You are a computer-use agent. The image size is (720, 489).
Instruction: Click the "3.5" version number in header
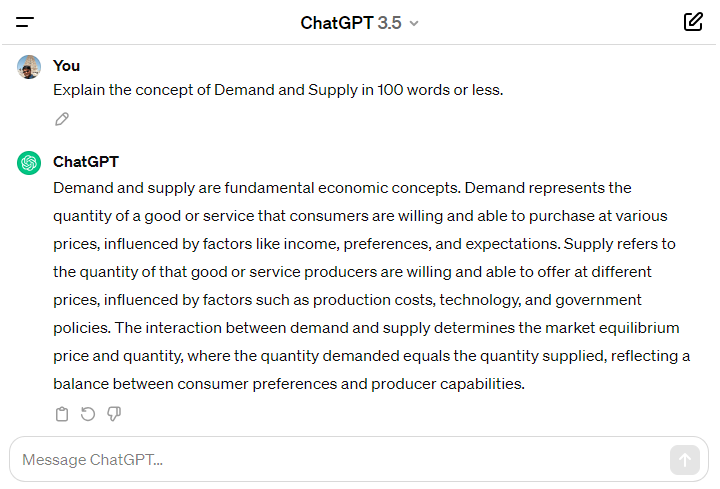click(x=389, y=23)
